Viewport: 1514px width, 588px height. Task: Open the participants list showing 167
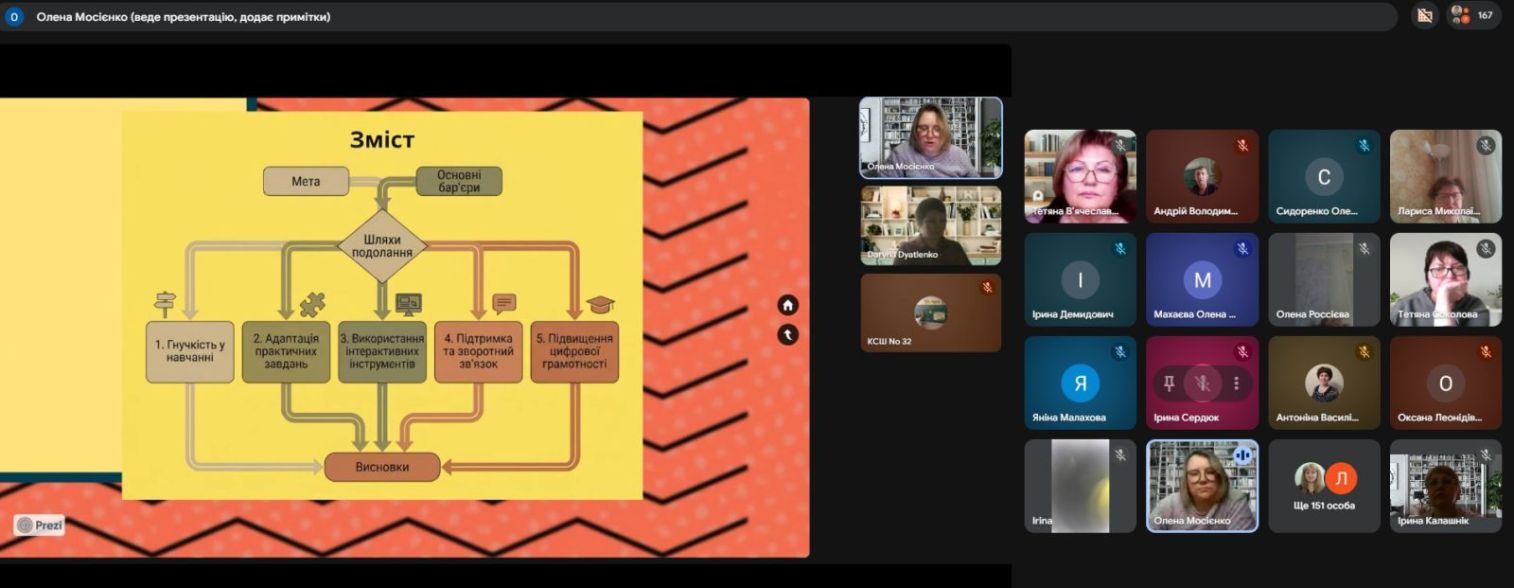pos(1474,15)
